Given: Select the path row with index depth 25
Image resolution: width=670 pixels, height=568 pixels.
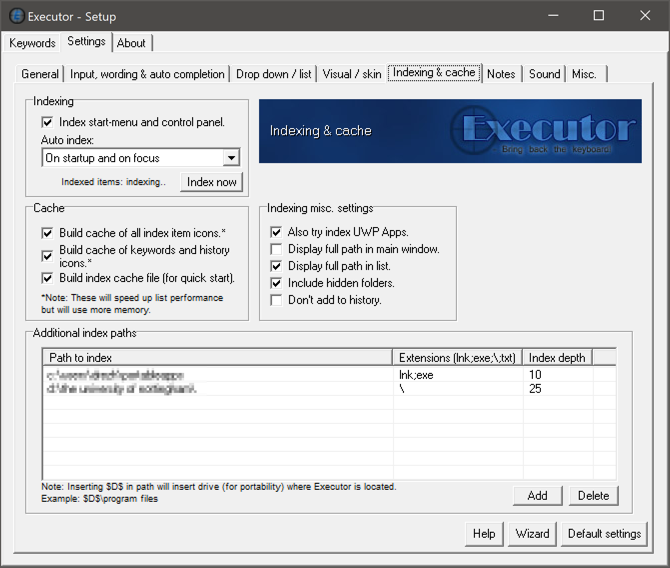Looking at the screenshot, I should pyautogui.click(x=329, y=389).
